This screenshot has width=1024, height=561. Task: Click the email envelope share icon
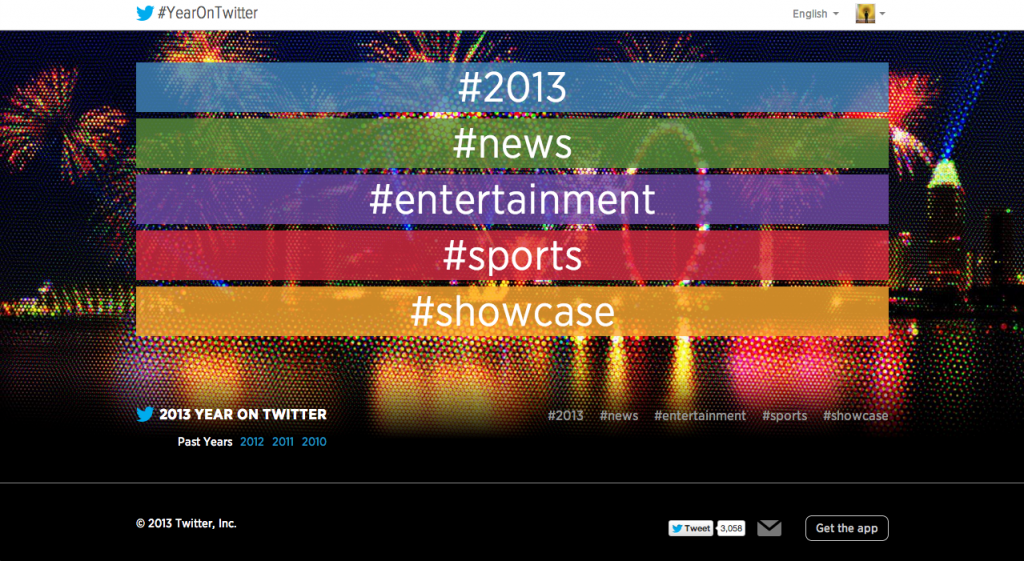769,528
